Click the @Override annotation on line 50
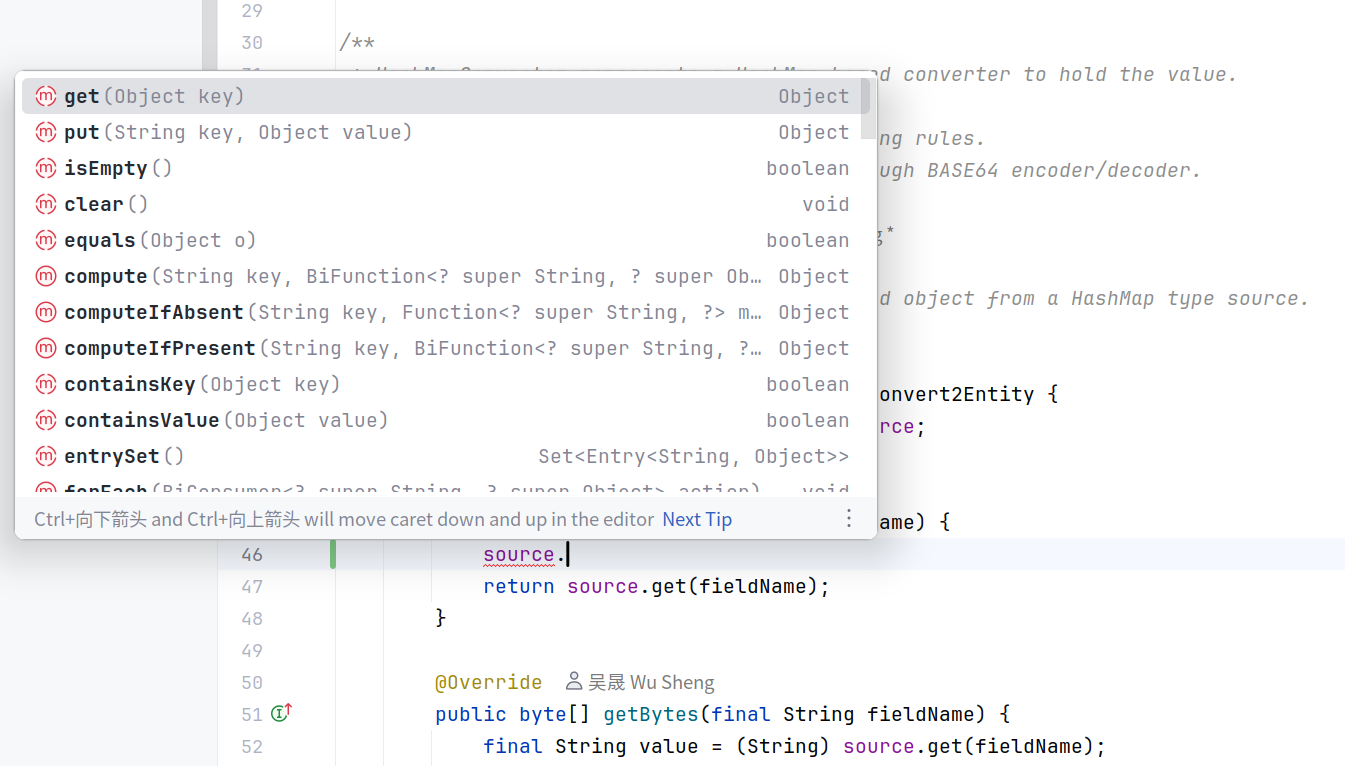This screenshot has height=766, width=1345. 488,683
